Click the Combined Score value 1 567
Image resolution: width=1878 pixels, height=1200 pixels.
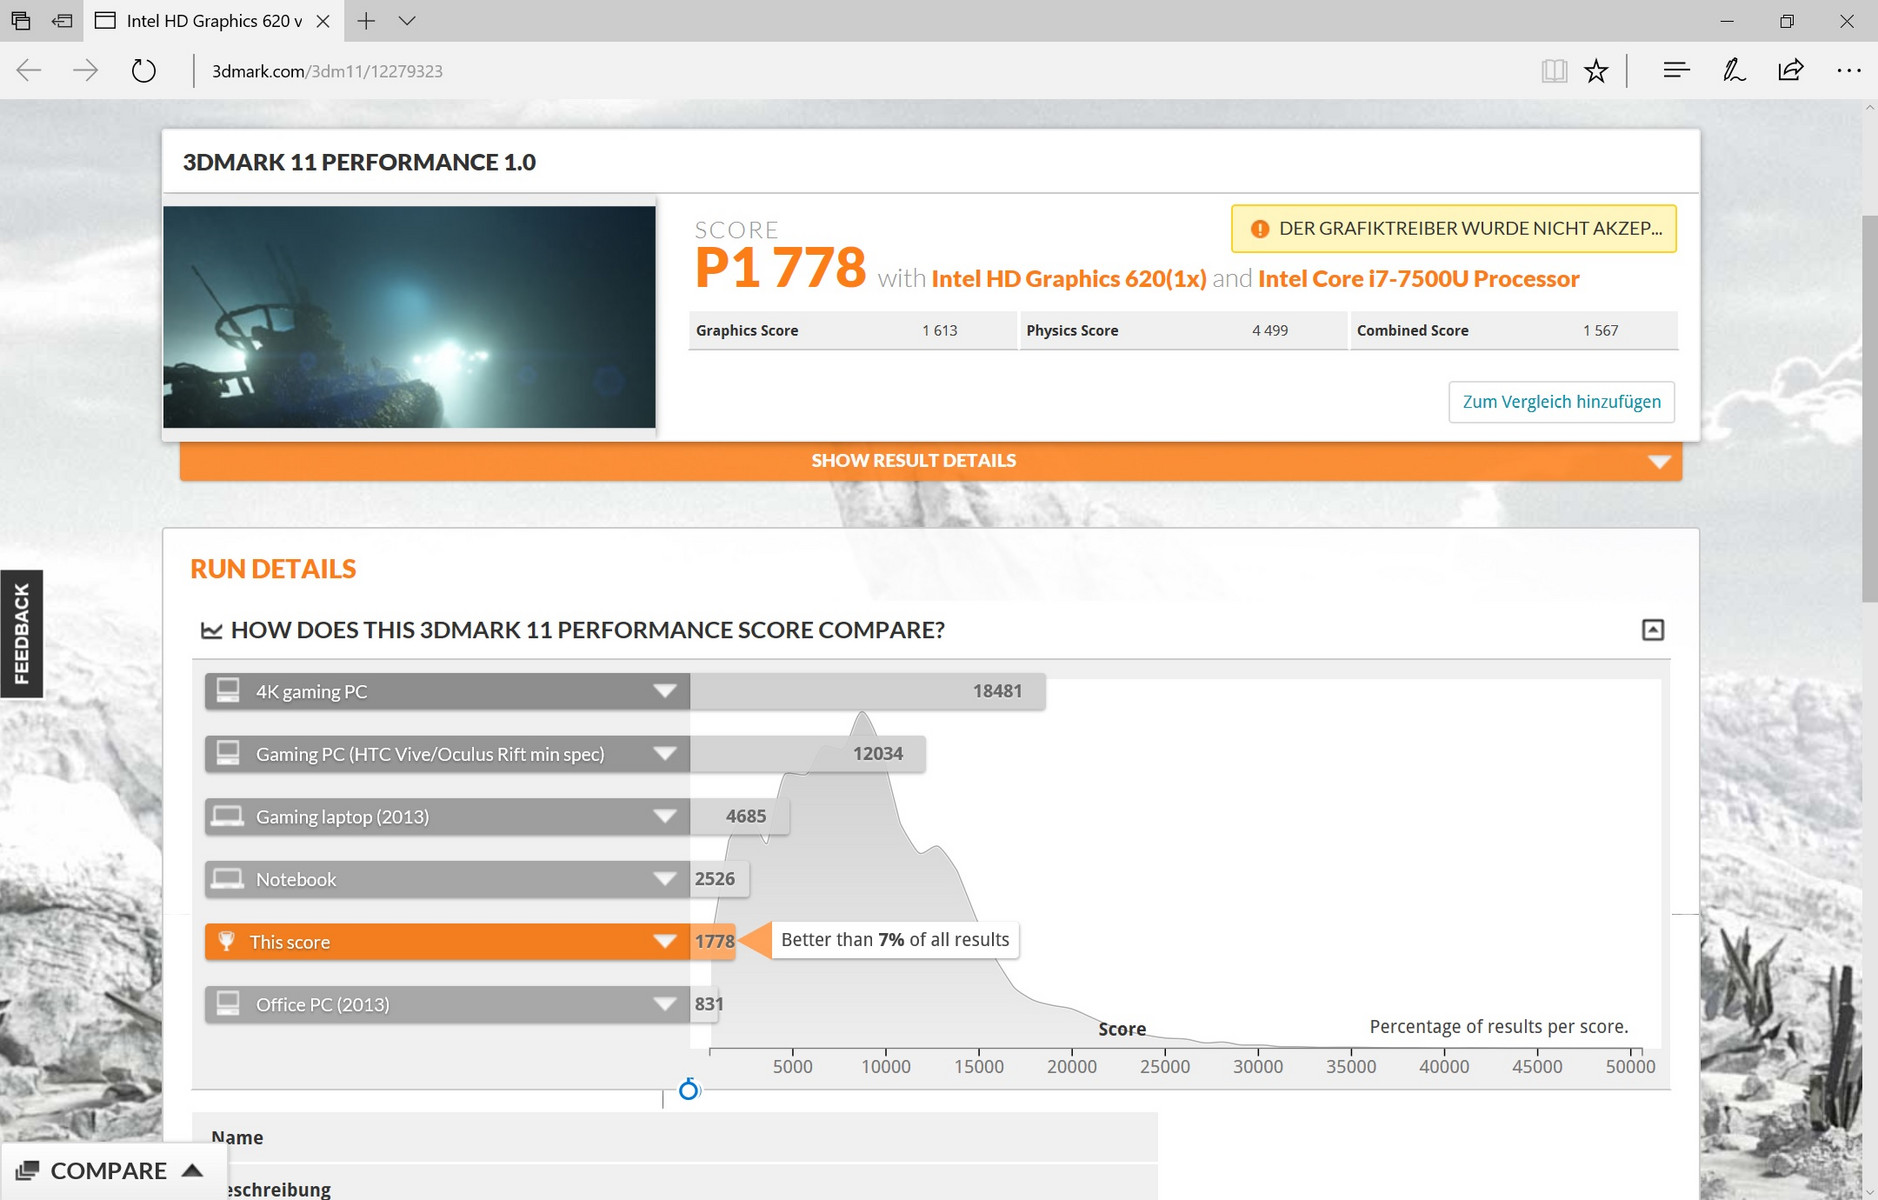(1600, 330)
